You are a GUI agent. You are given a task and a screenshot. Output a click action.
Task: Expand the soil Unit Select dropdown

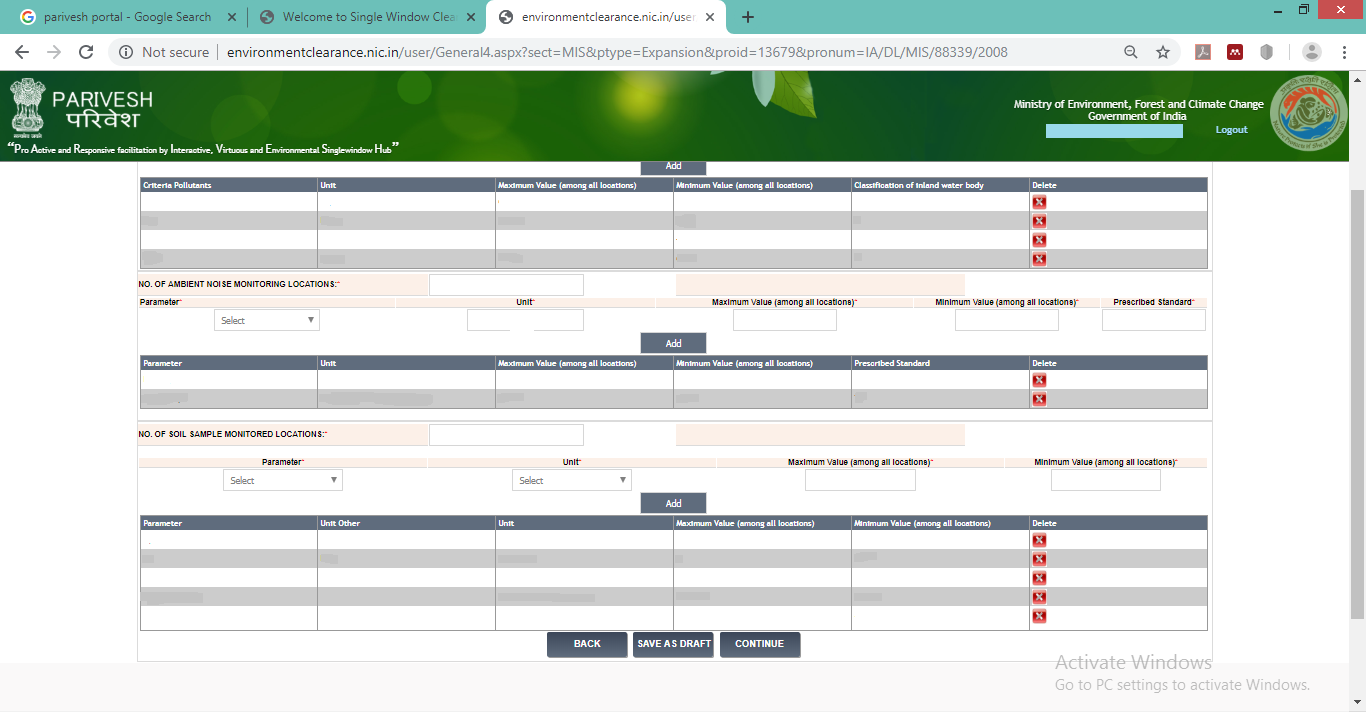pyautogui.click(x=571, y=480)
